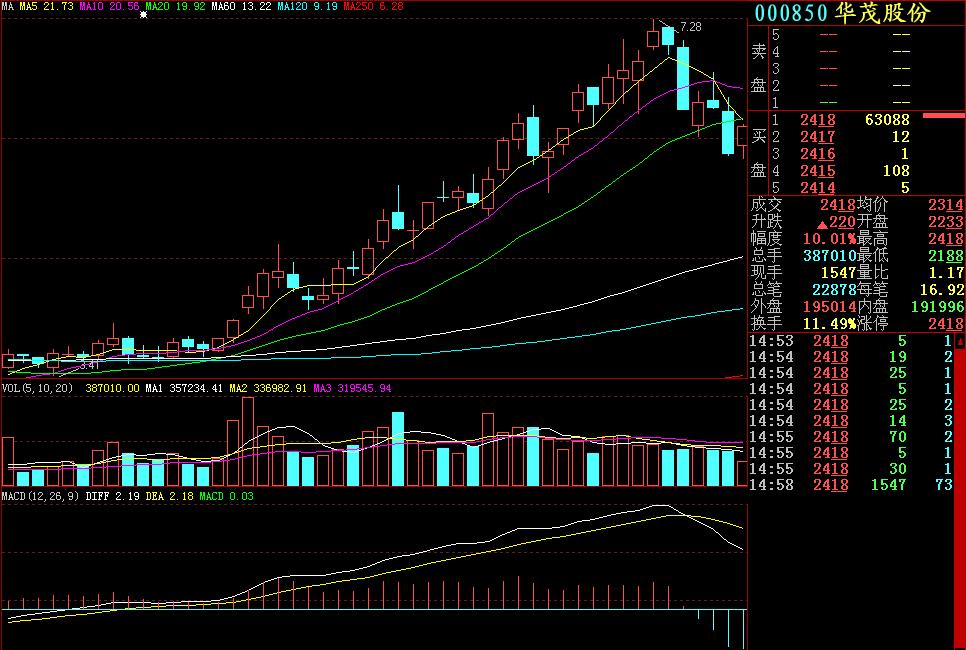Click the 14:53 tick row
Image resolution: width=966 pixels, height=650 pixels.
[851, 341]
